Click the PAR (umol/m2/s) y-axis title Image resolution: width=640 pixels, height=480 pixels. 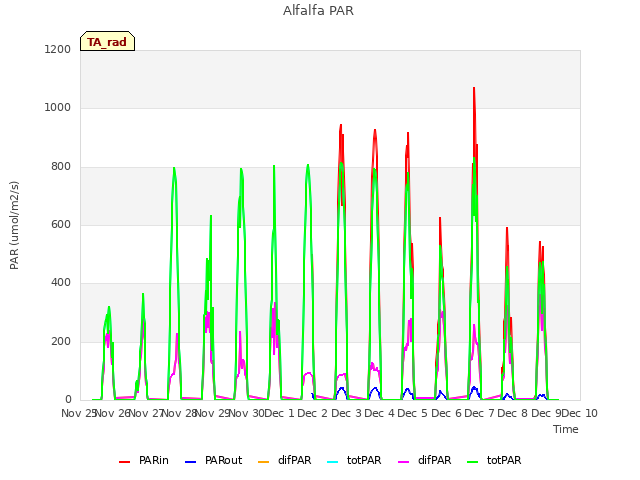[x=14, y=225]
